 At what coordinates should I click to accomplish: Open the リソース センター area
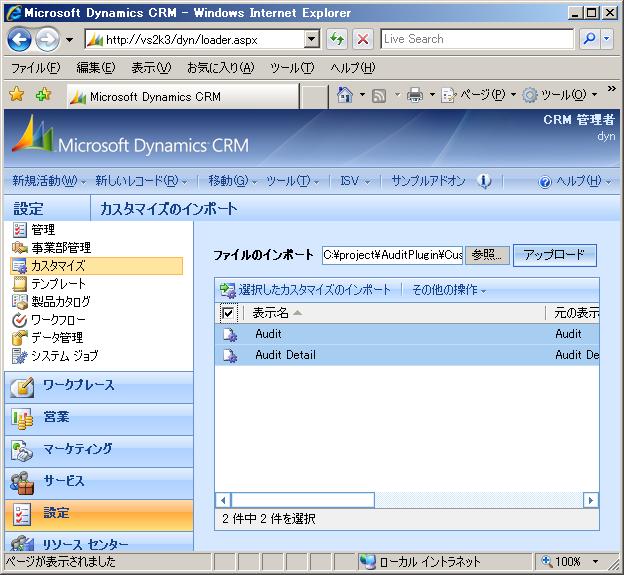pyautogui.click(x=99, y=542)
